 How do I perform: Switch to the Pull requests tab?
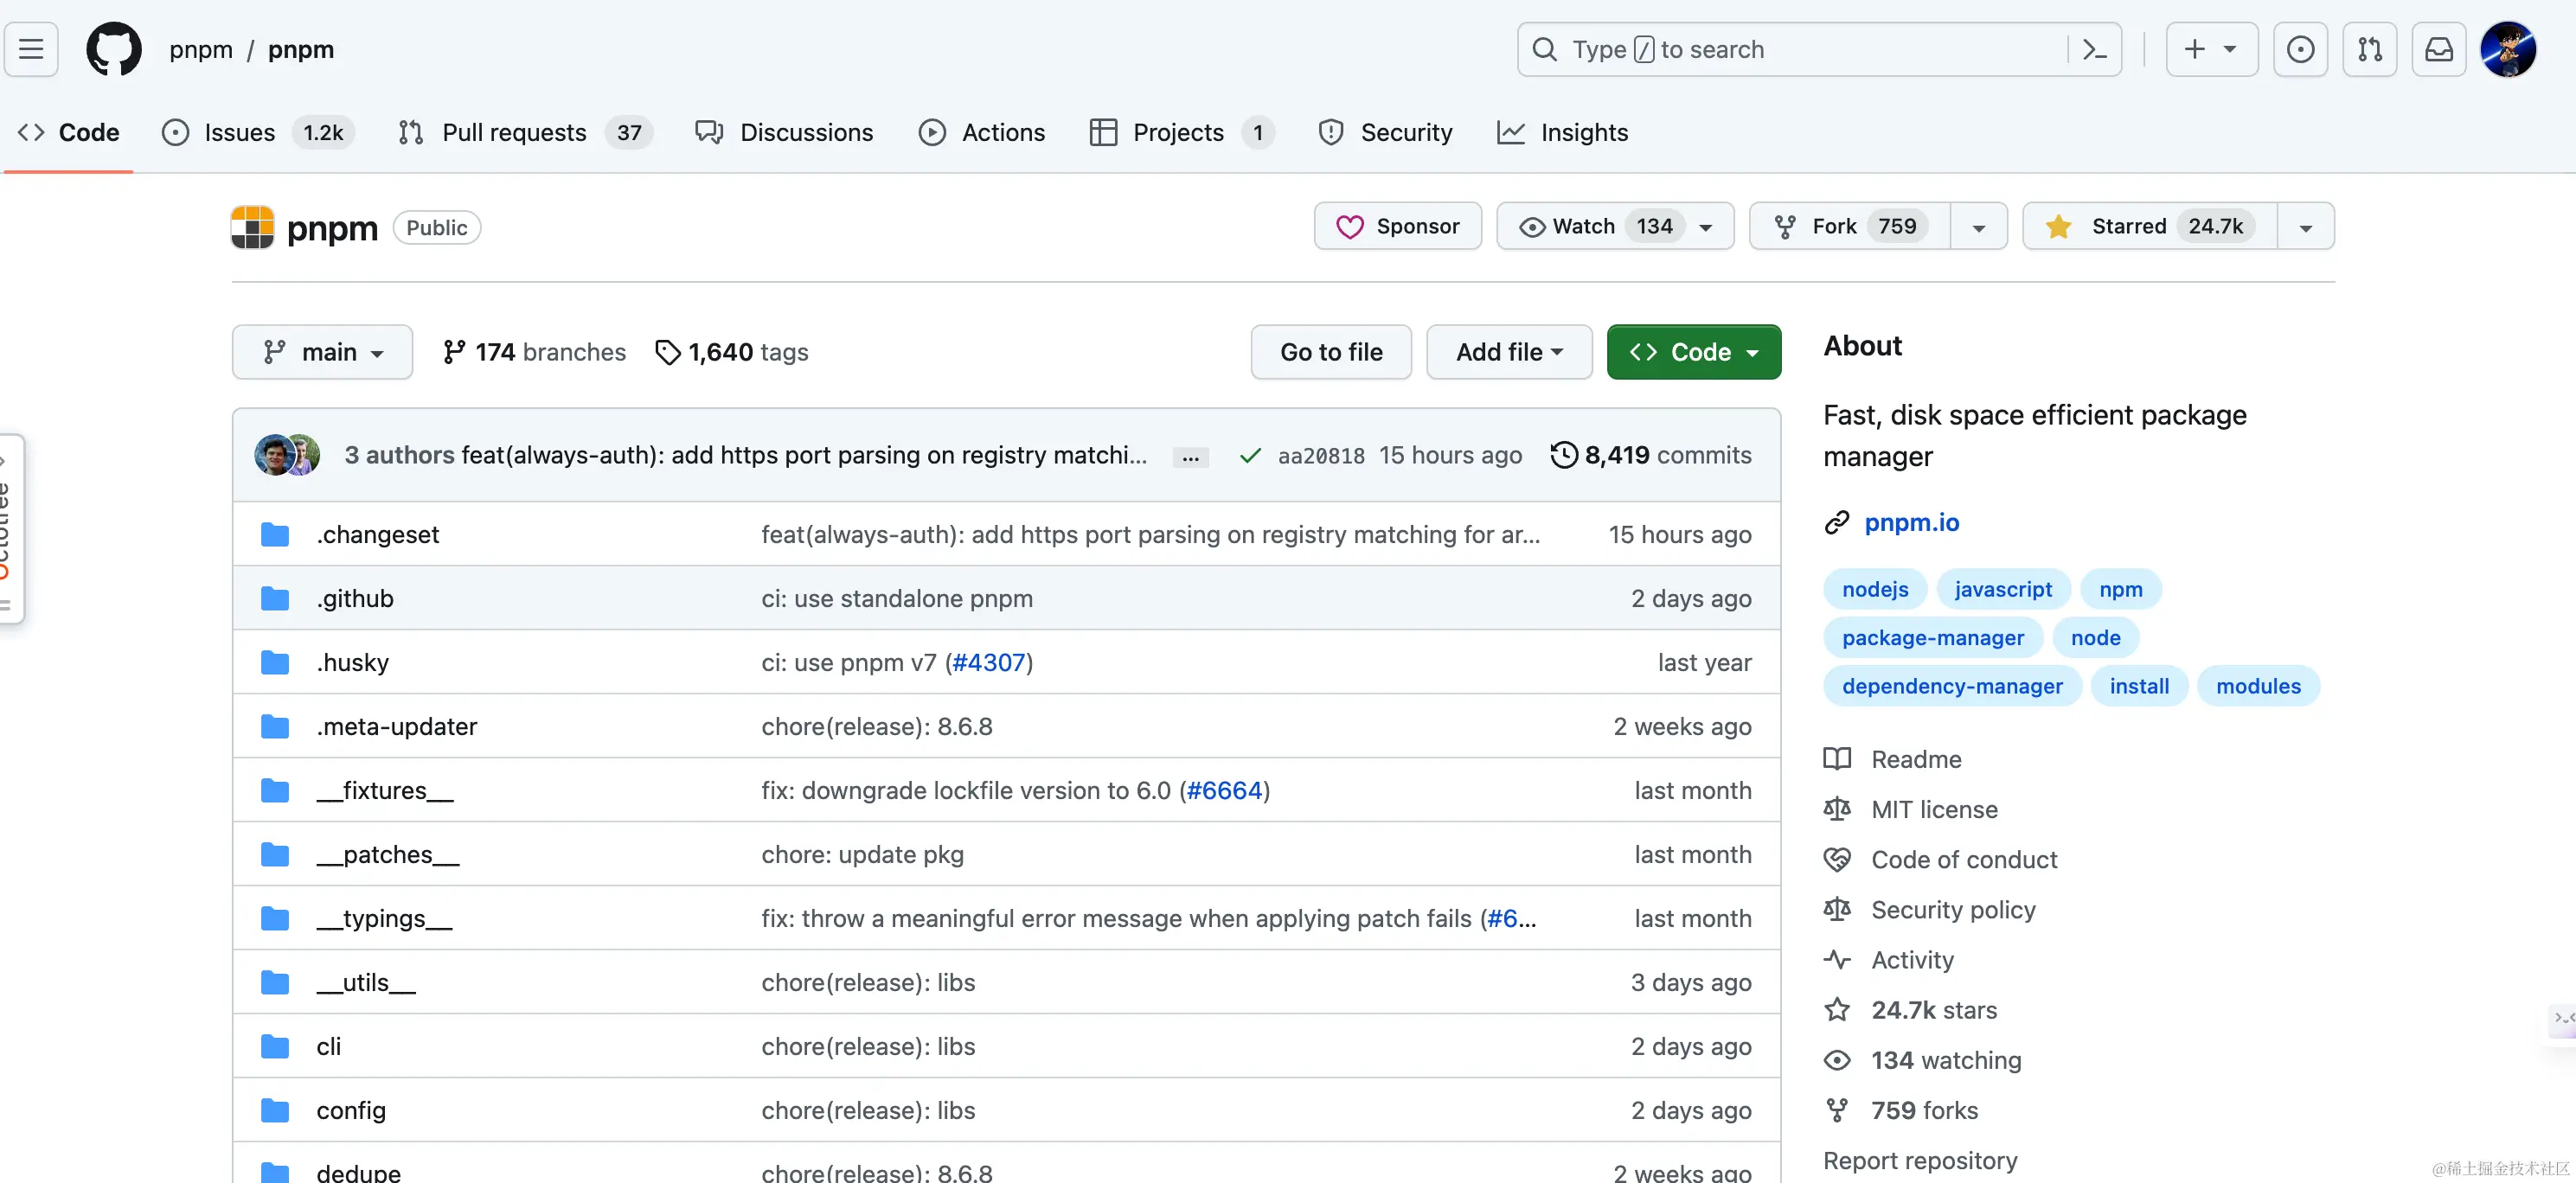click(513, 132)
